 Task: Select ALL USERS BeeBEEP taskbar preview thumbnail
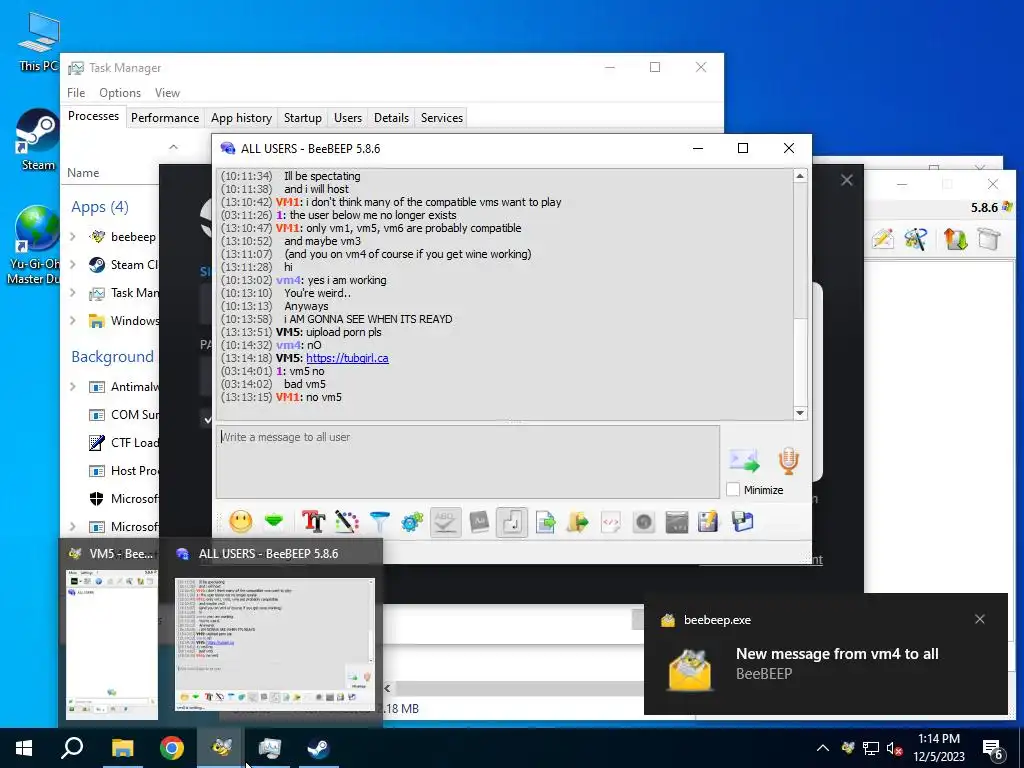click(x=275, y=644)
